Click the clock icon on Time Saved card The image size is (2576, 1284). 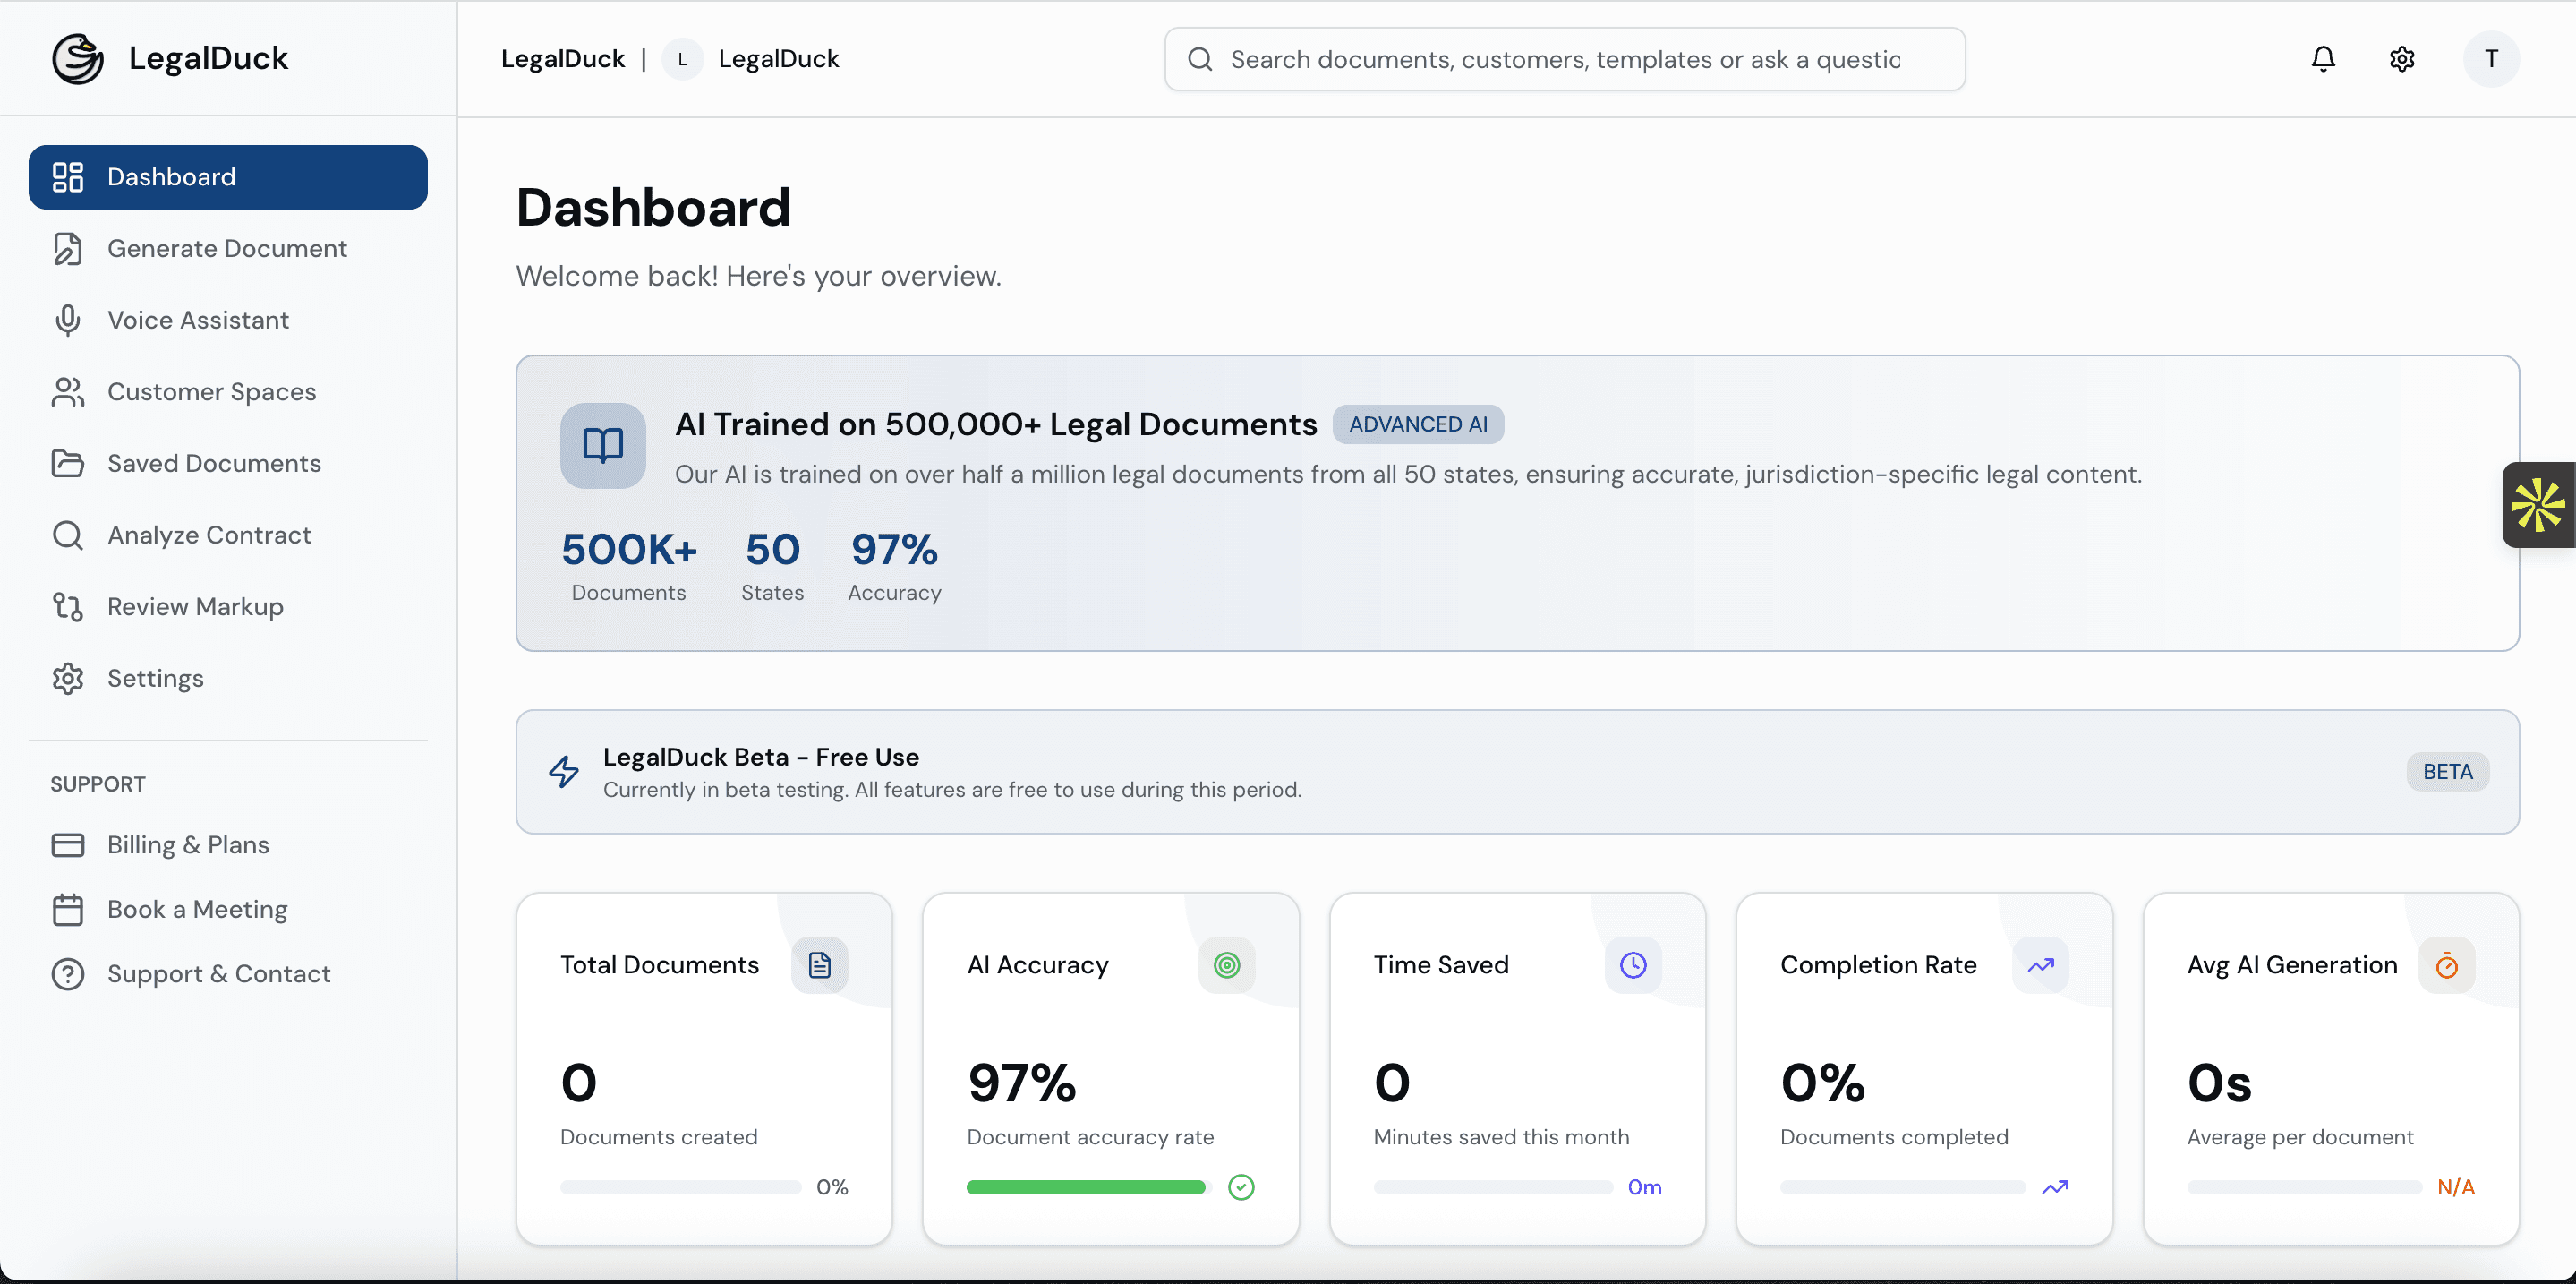1632,964
